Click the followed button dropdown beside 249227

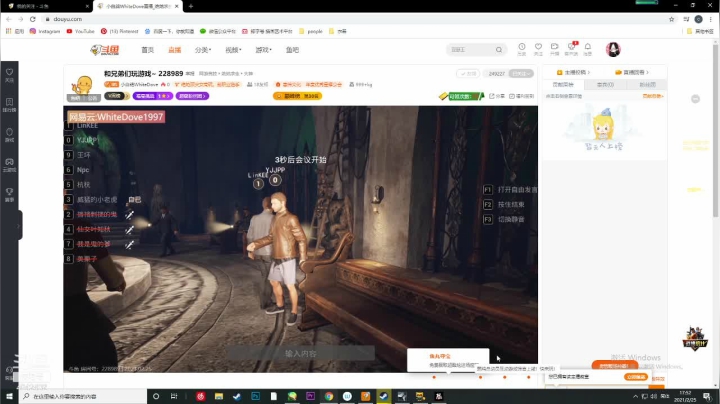522,73
